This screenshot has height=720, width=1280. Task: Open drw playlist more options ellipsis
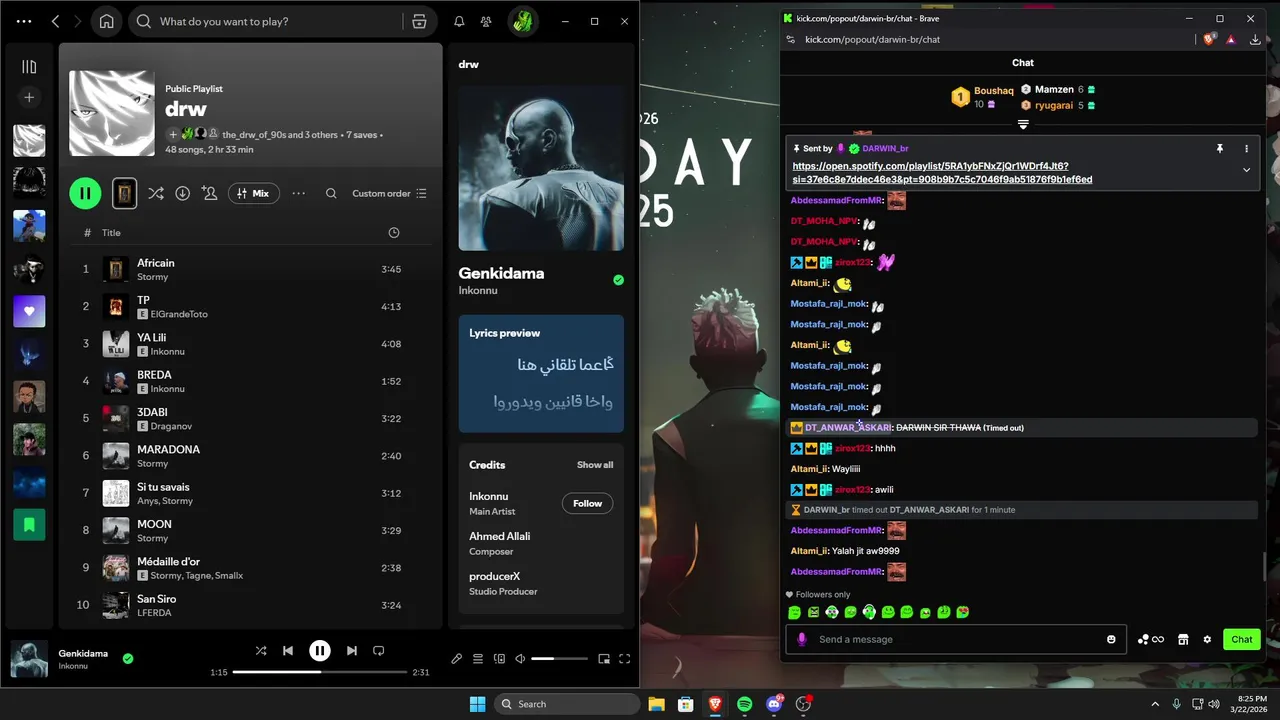(x=298, y=193)
